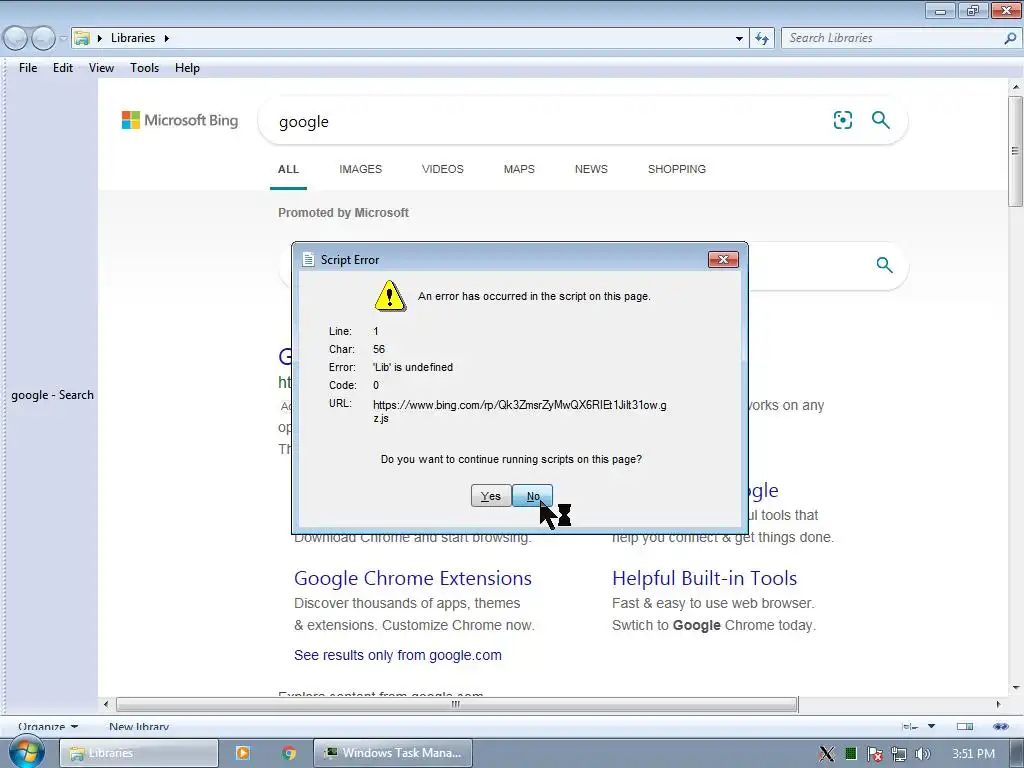Click the second search magnifier behind the dialog

click(884, 264)
